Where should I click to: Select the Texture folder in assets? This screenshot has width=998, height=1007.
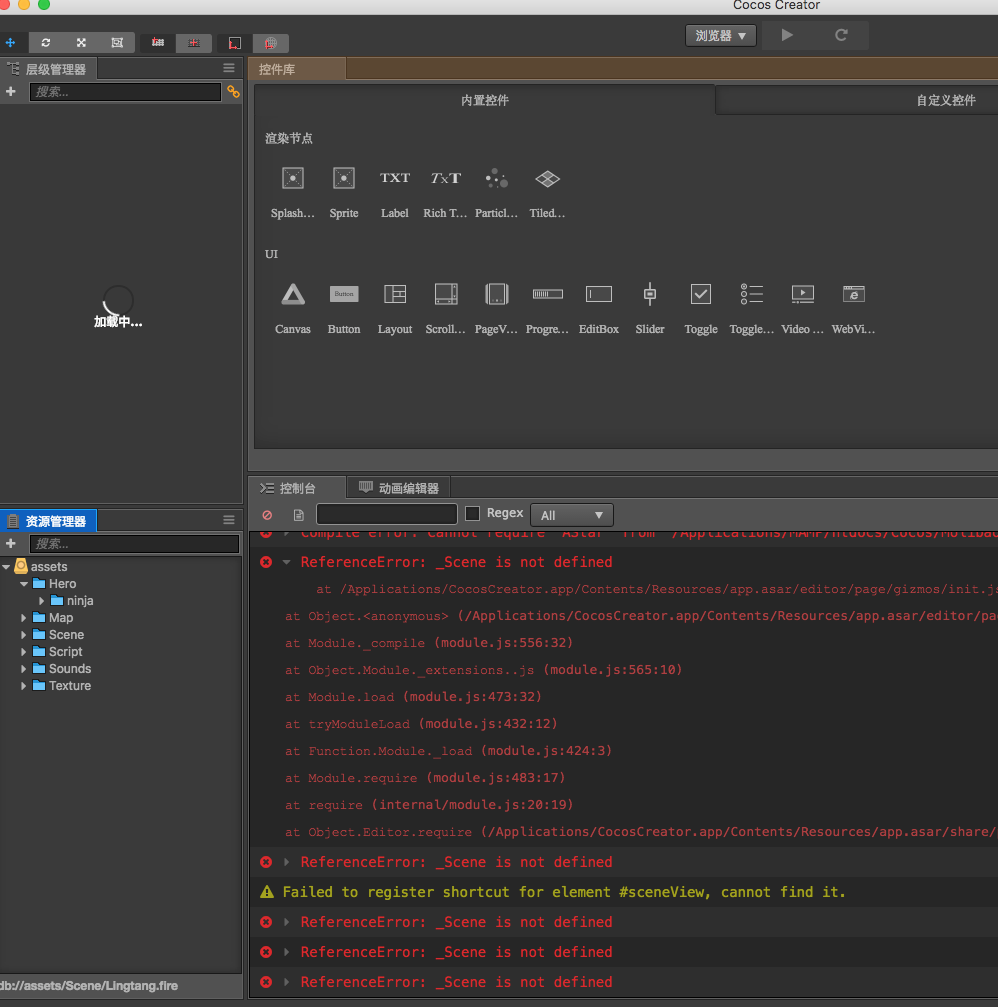[x=69, y=686]
